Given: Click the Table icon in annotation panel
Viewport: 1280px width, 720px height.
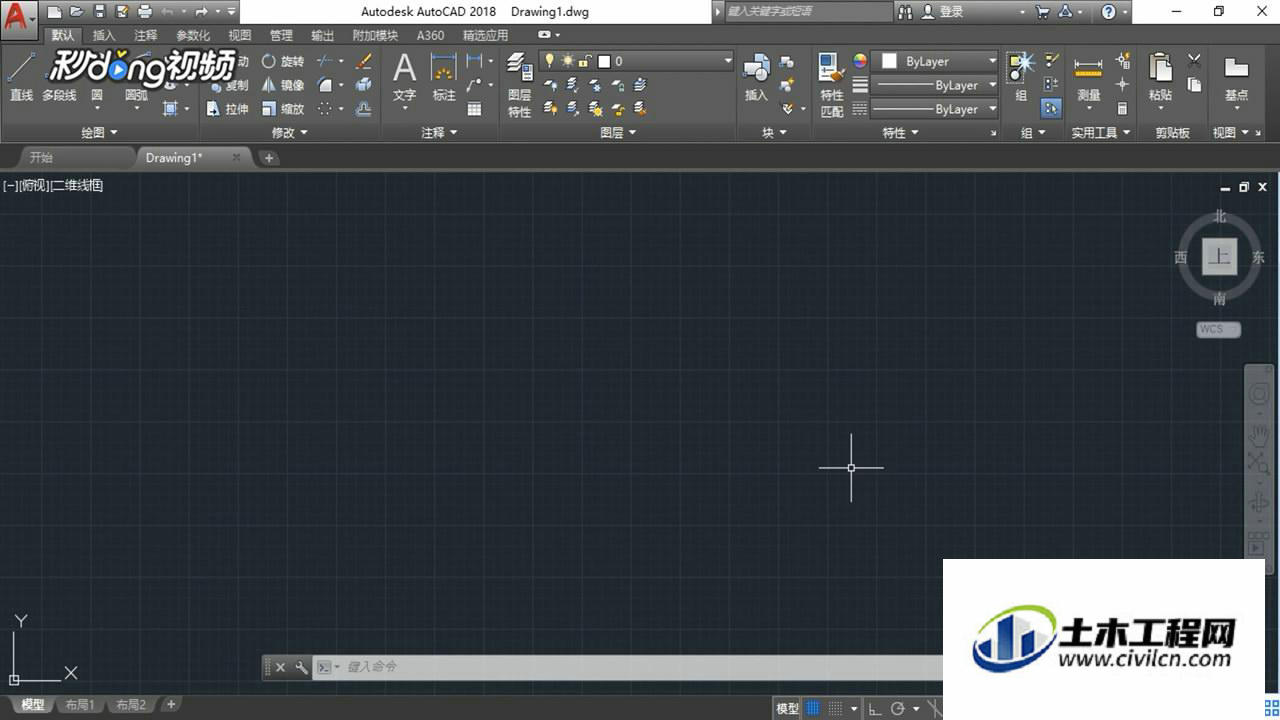Looking at the screenshot, I should 475,109.
